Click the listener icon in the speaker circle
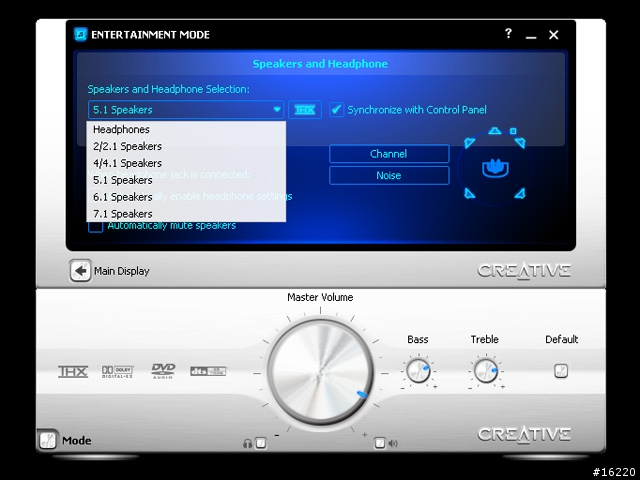 click(x=495, y=168)
